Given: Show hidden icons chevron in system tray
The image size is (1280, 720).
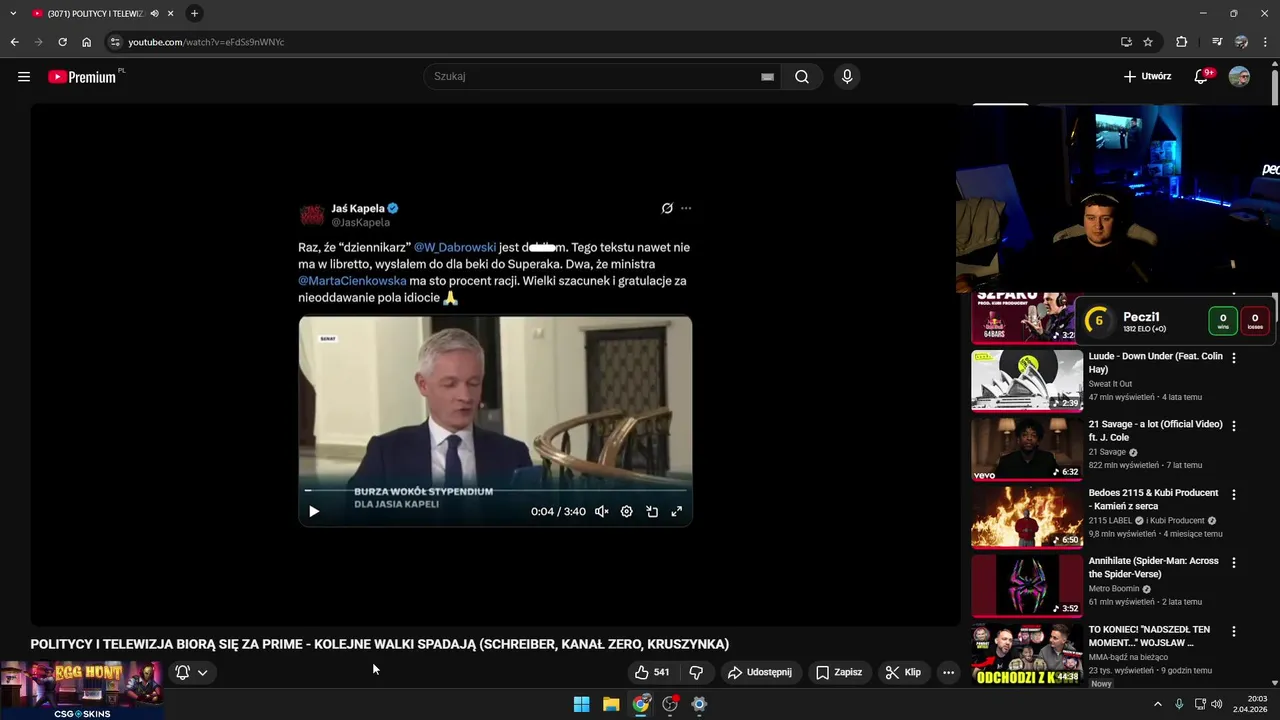Looking at the screenshot, I should pos(1158,704).
